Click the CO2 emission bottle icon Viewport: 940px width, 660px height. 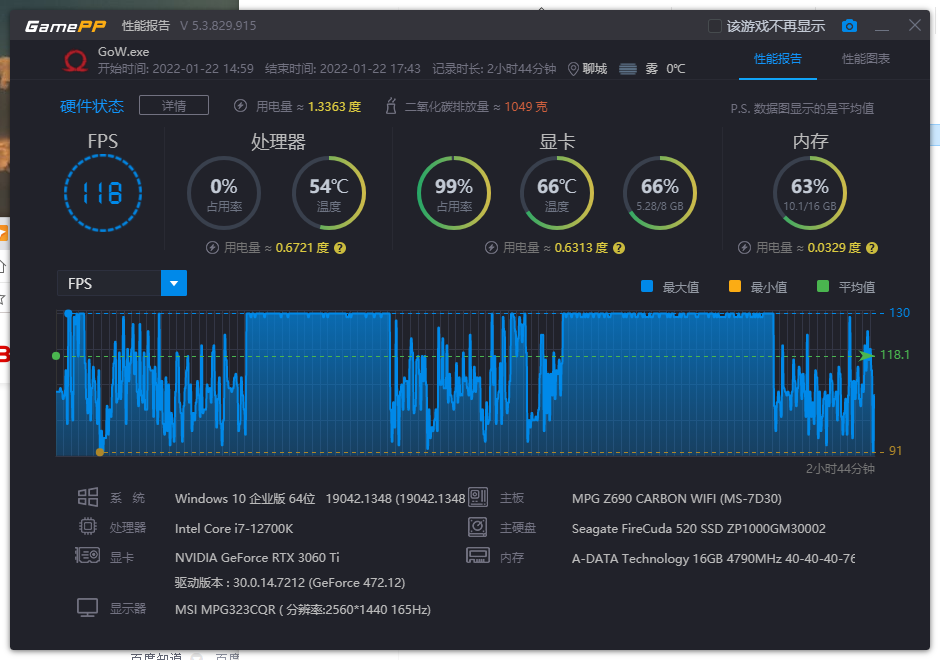391,106
